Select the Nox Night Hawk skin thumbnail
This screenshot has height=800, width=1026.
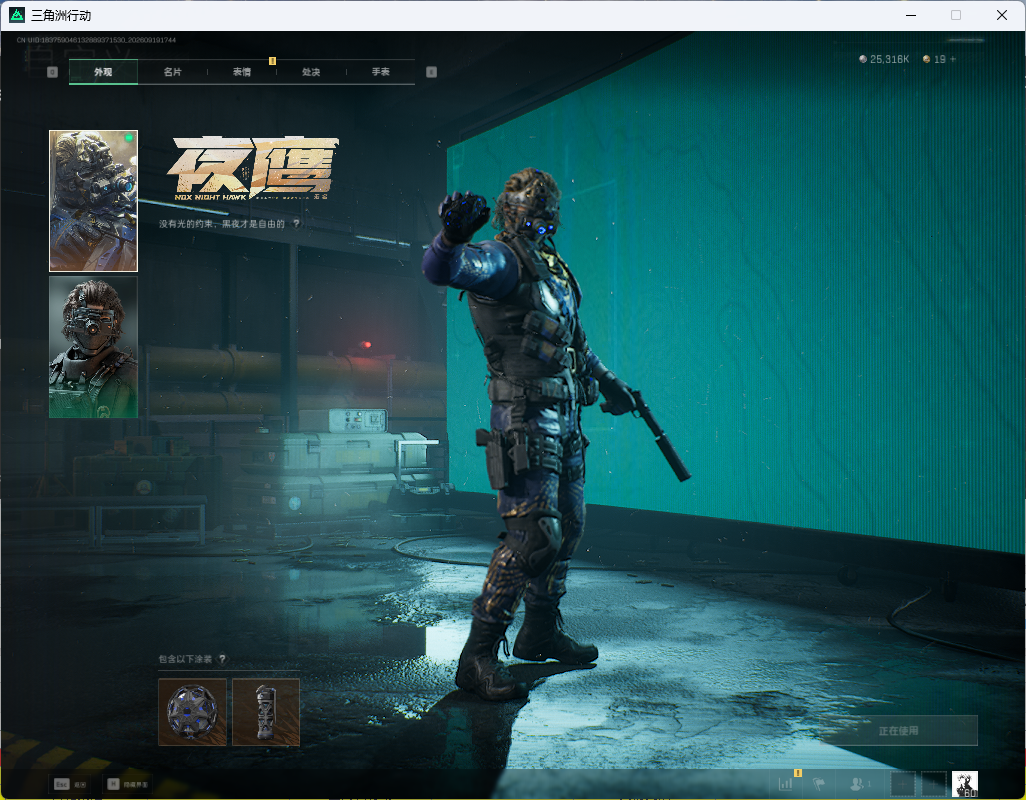(94, 201)
